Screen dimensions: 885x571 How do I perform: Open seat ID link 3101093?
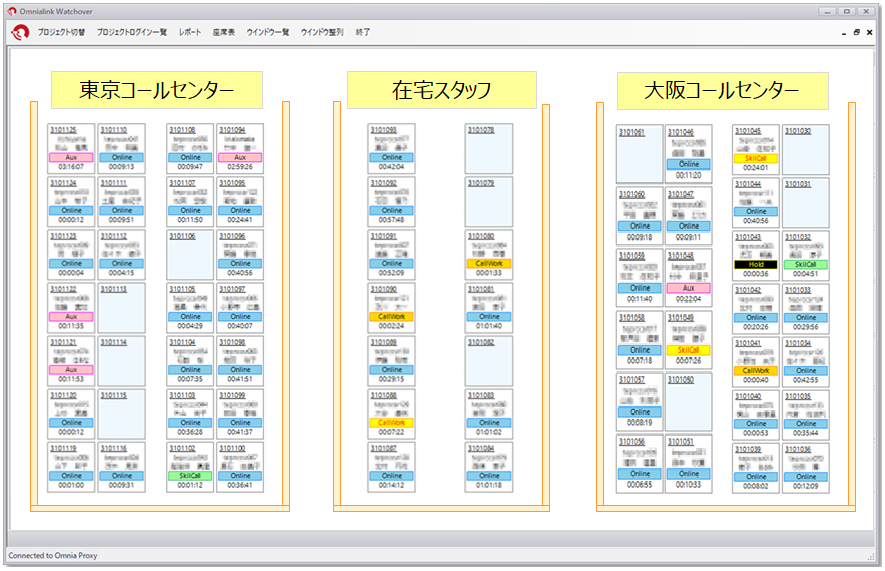click(x=384, y=130)
